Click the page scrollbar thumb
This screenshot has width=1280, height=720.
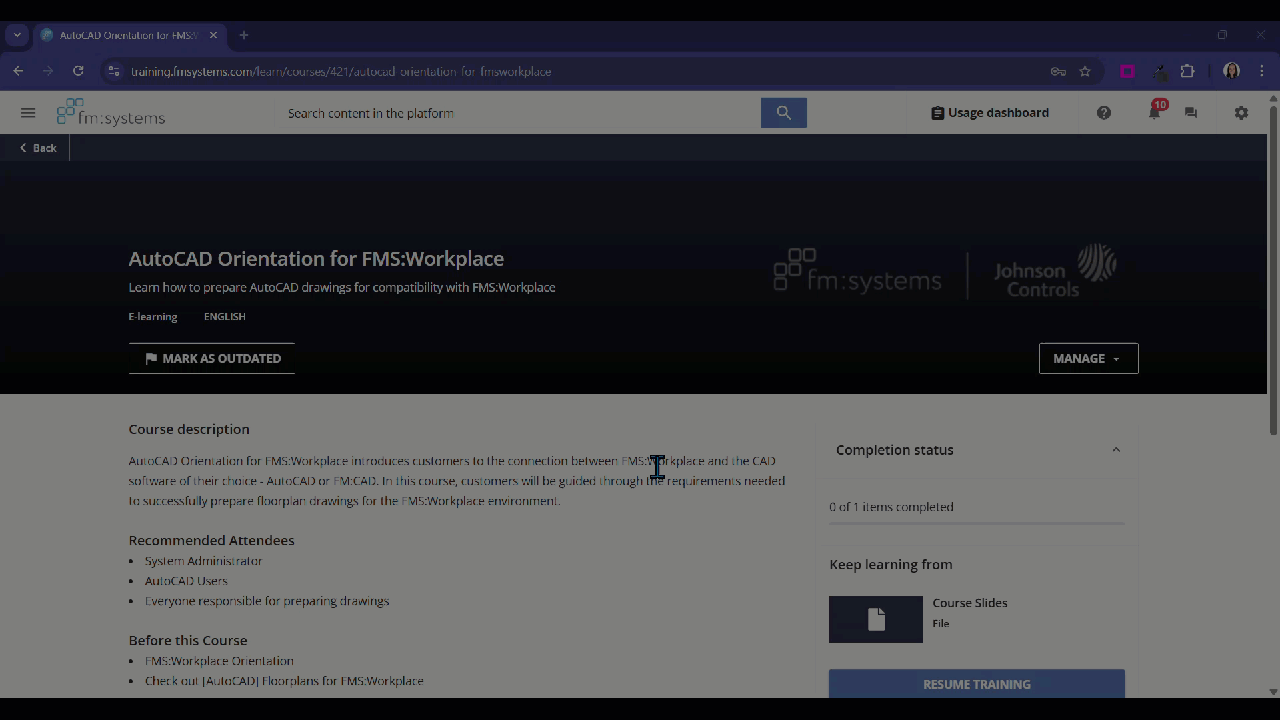[x=1273, y=268]
